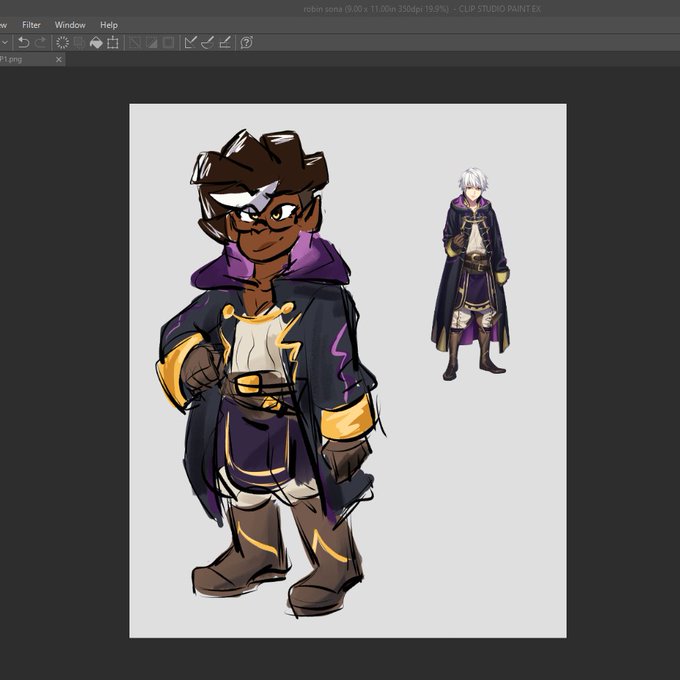Viewport: 680px width, 680px height.
Task: Click the window title text
Action: tap(422, 9)
